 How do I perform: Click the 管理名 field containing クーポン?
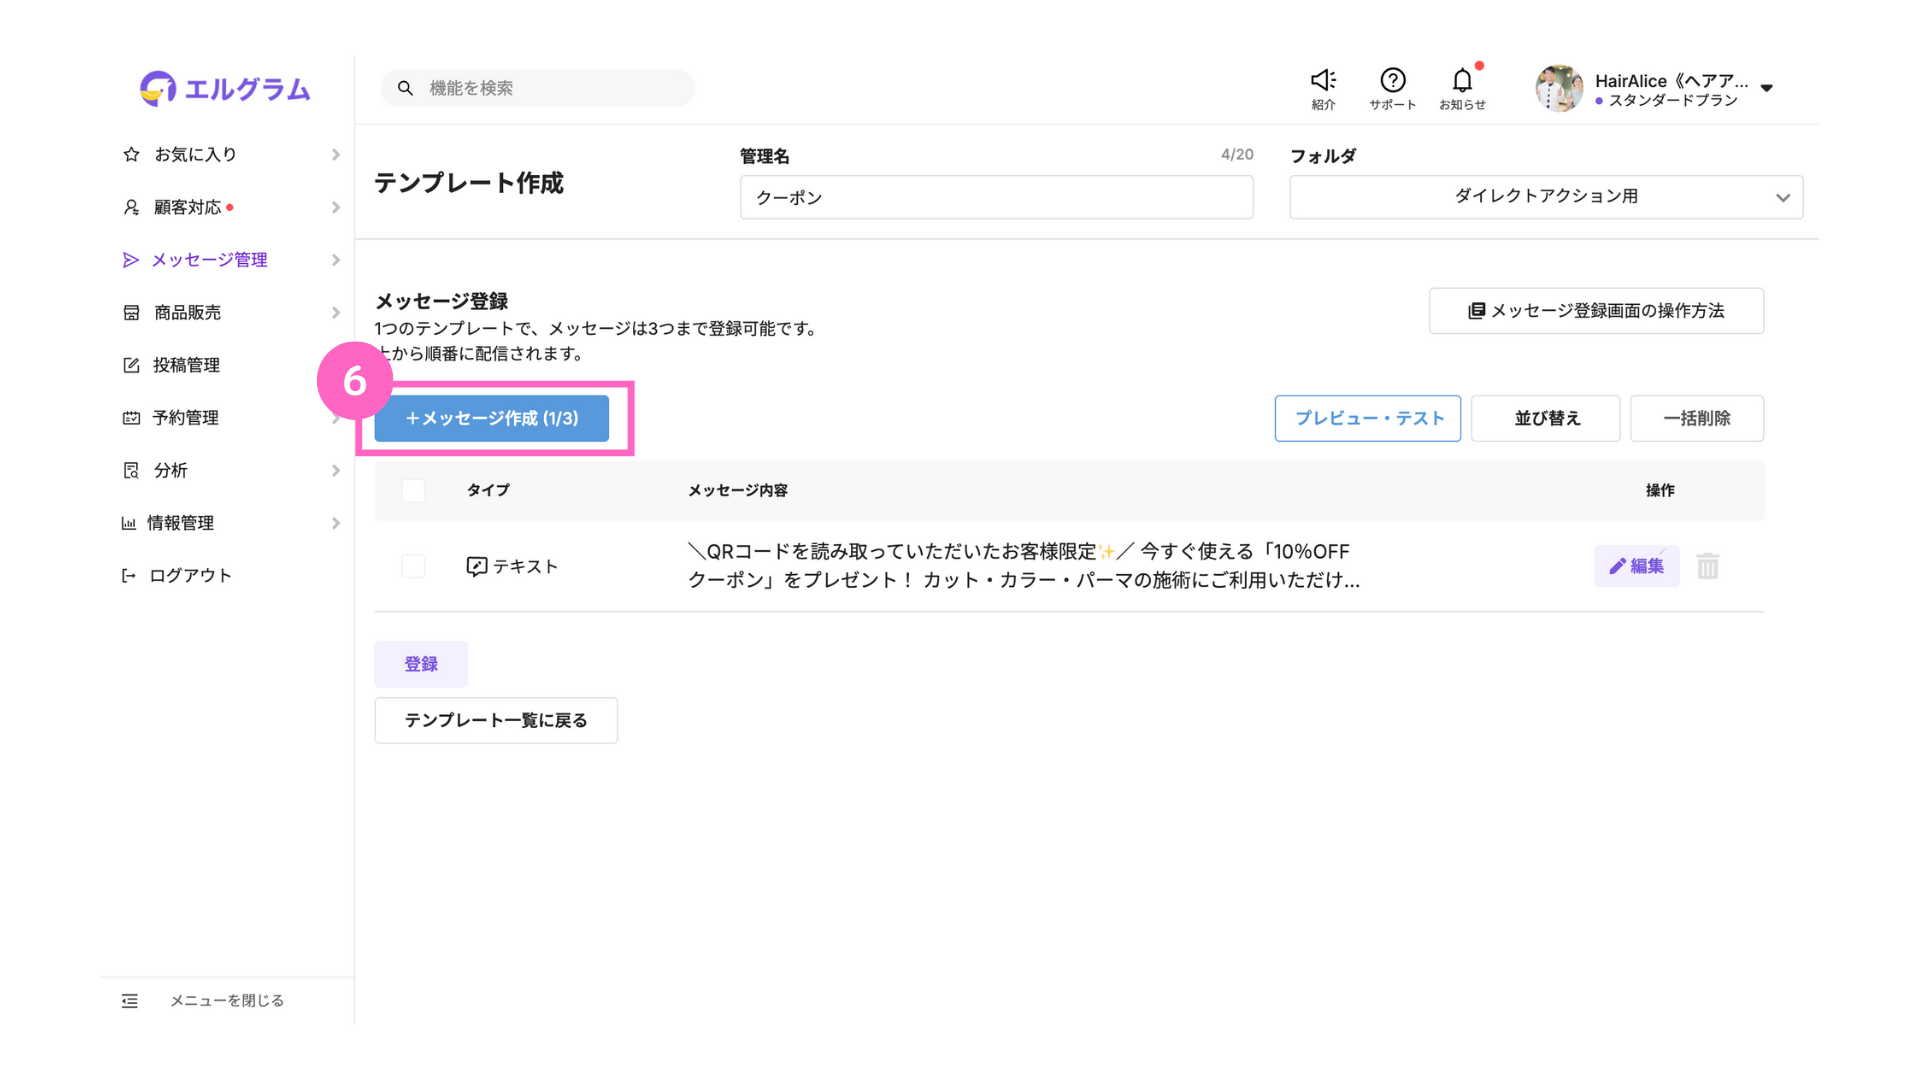pos(997,197)
